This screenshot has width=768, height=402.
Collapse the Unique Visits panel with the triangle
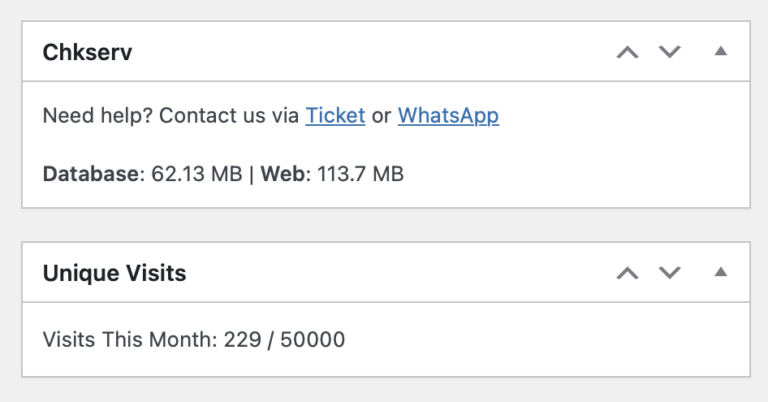[x=720, y=272]
